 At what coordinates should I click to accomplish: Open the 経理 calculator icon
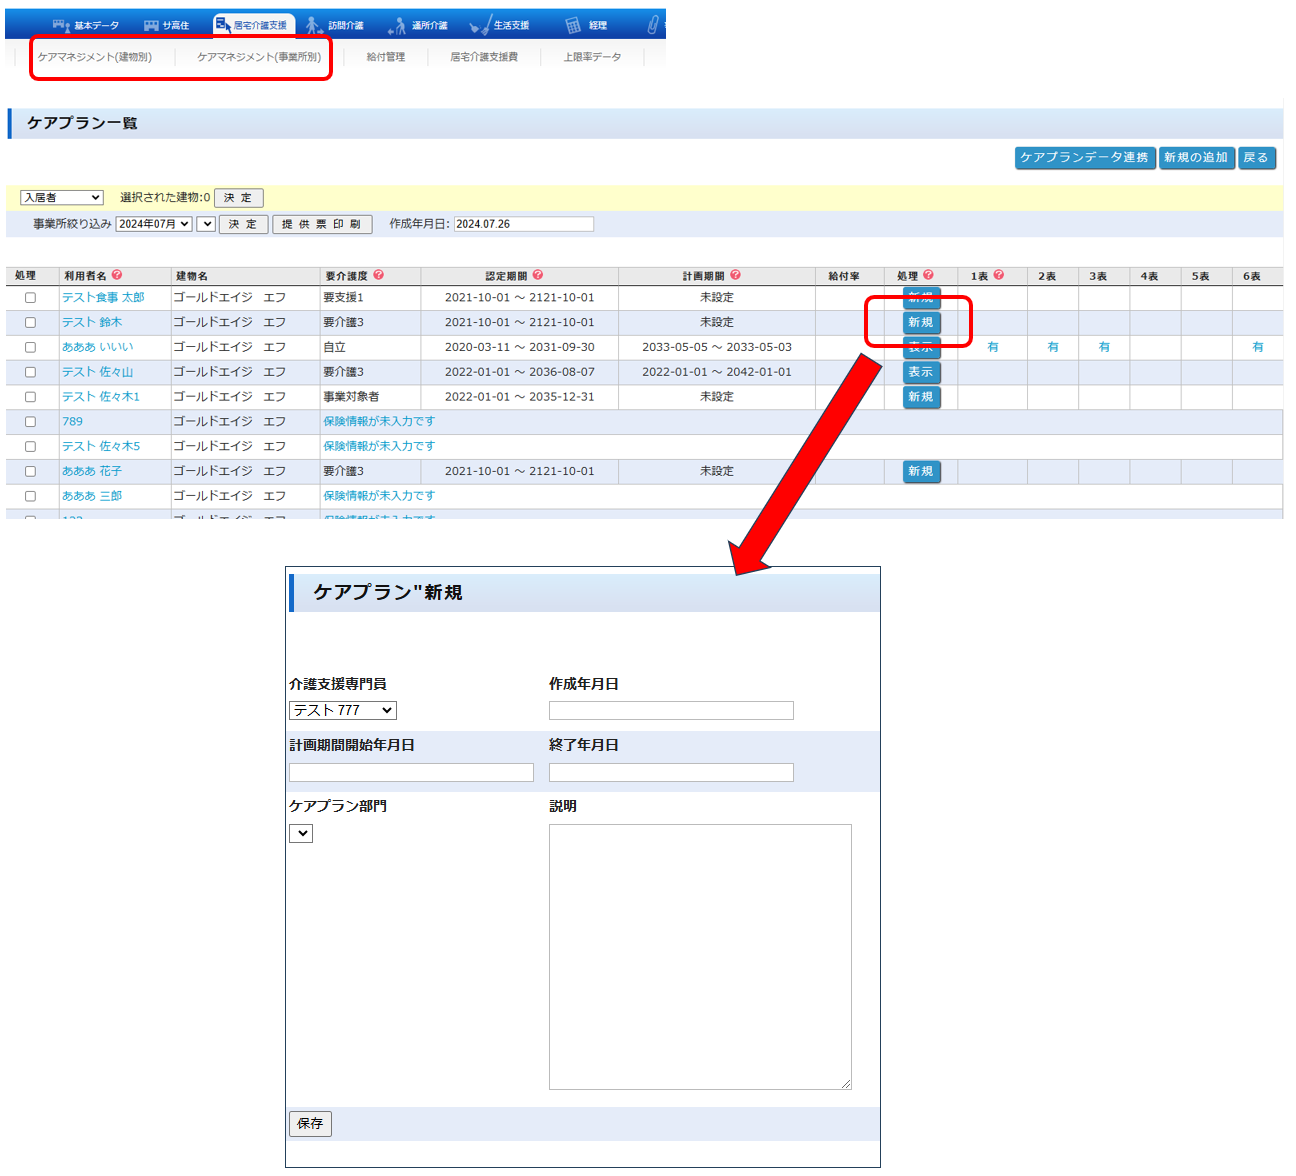coord(573,25)
